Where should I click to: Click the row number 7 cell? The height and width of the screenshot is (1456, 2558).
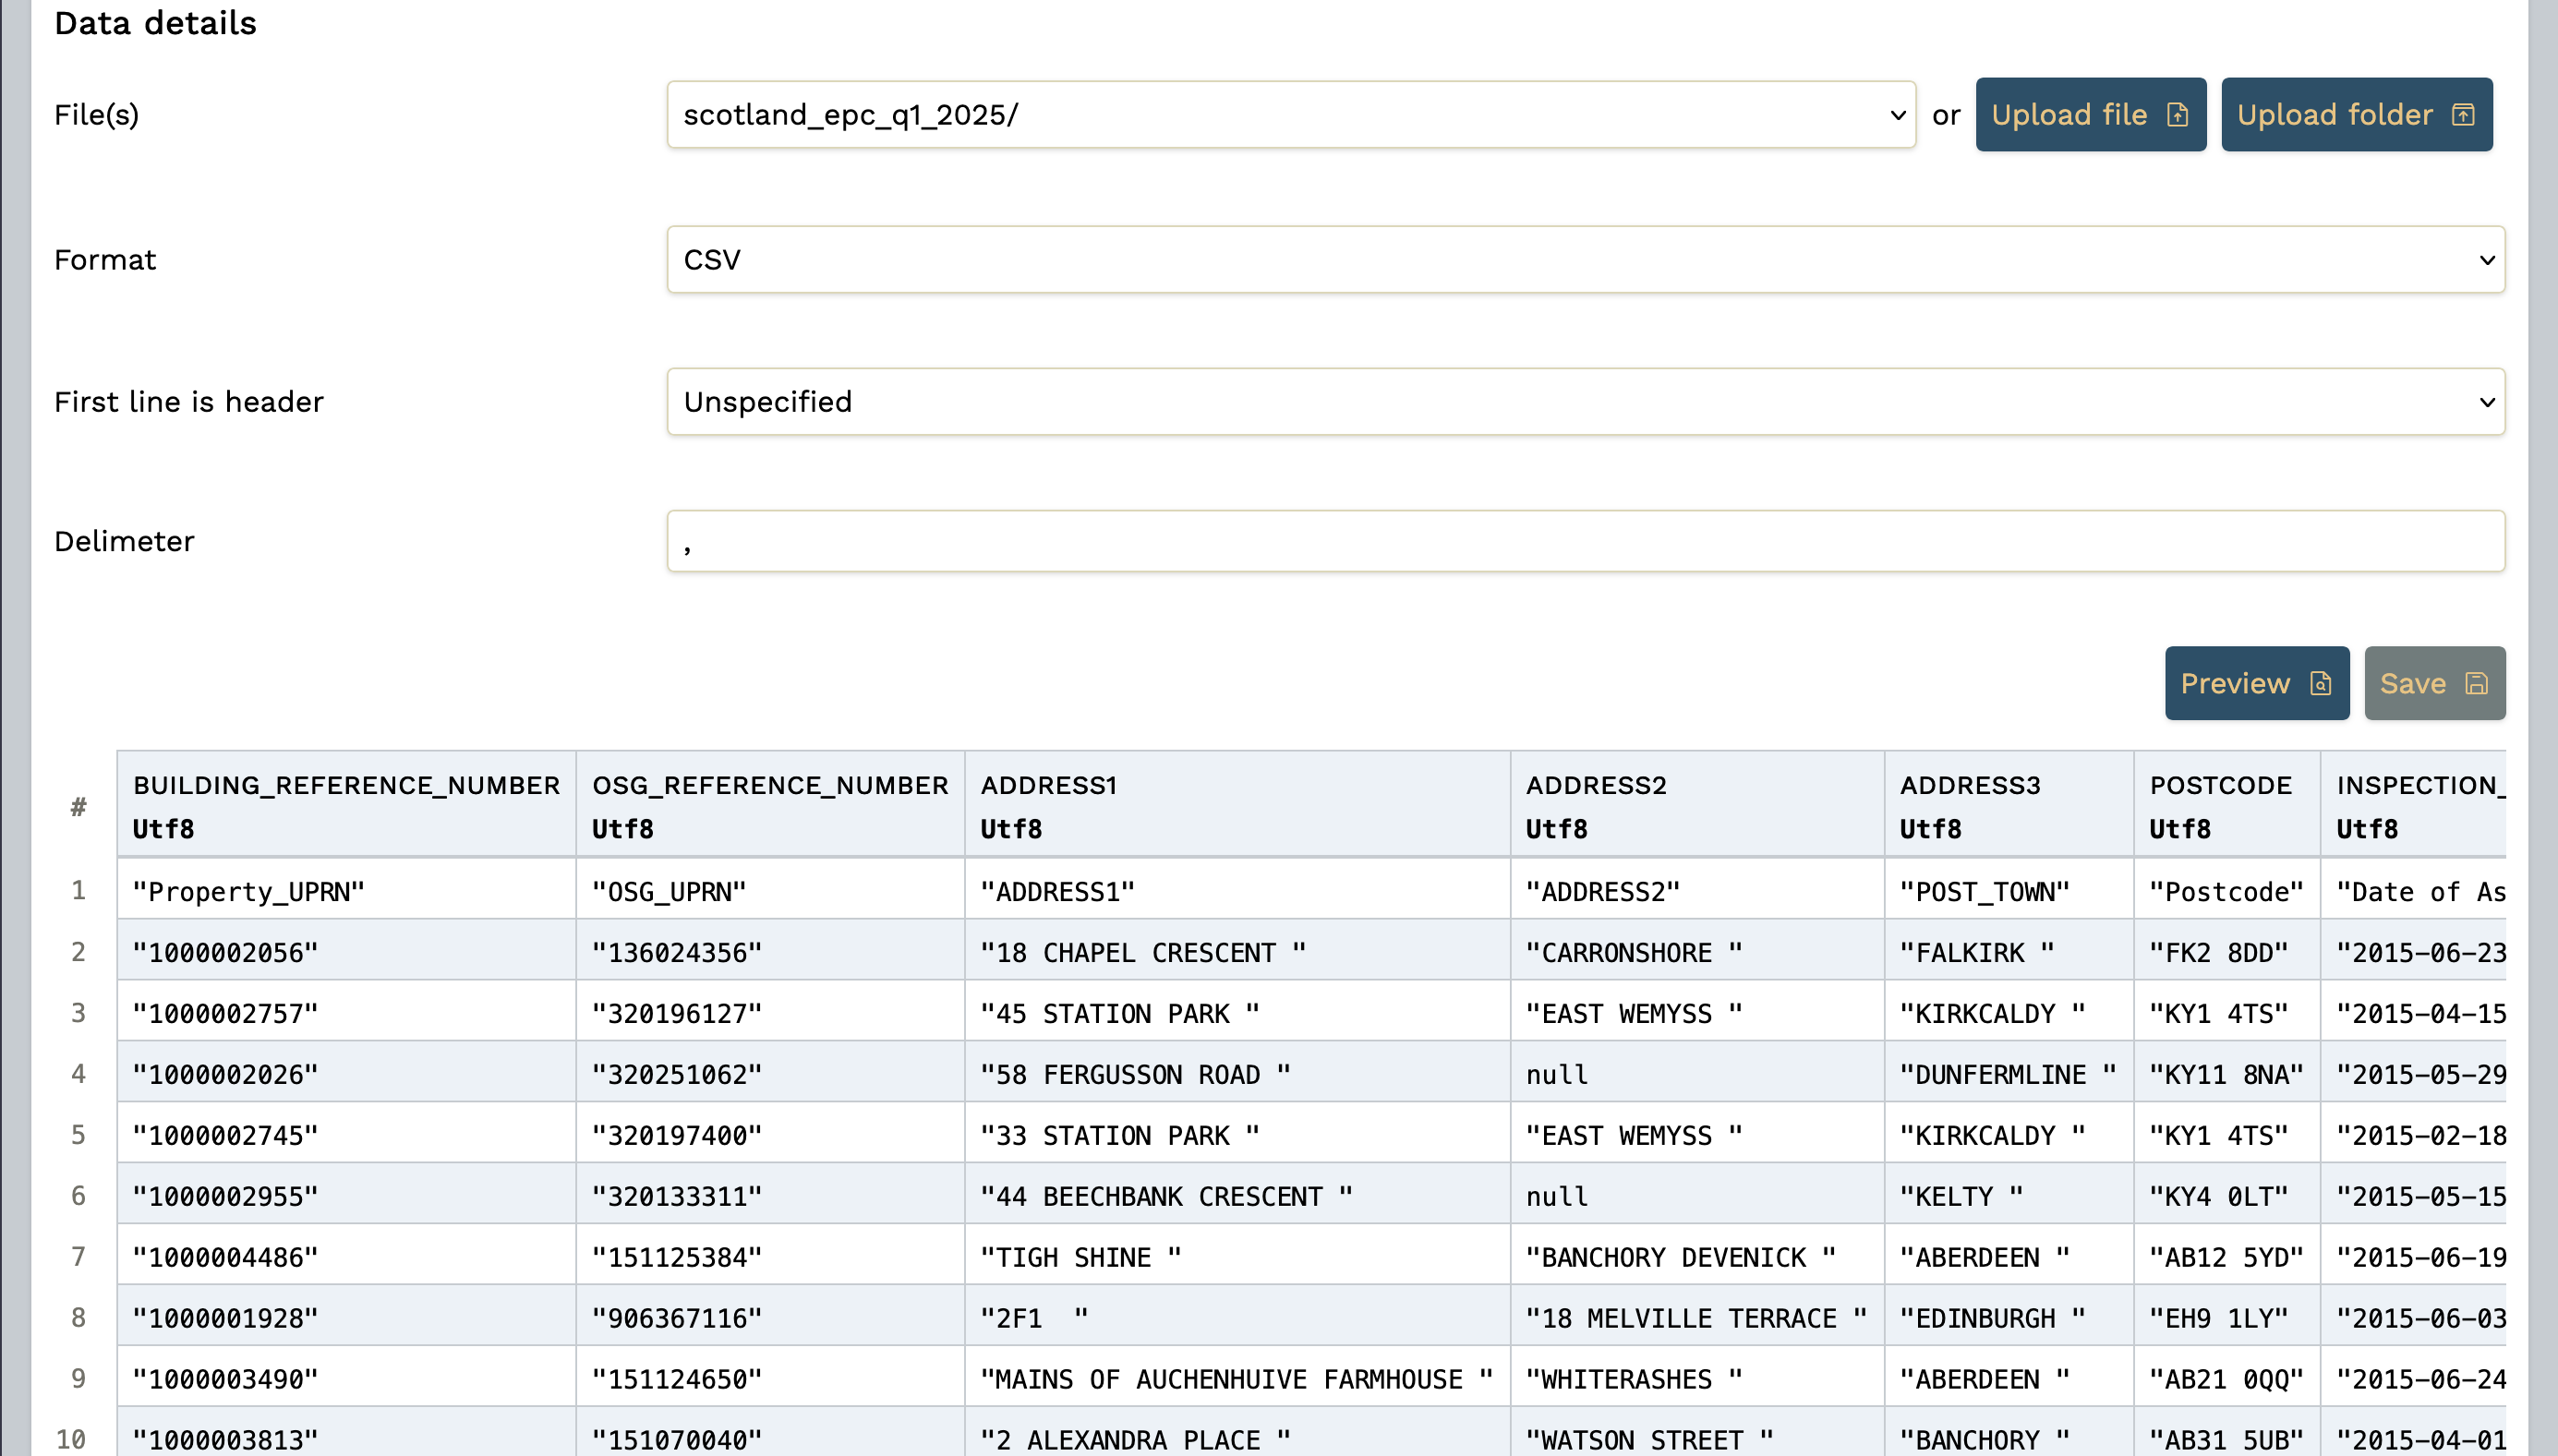click(78, 1257)
